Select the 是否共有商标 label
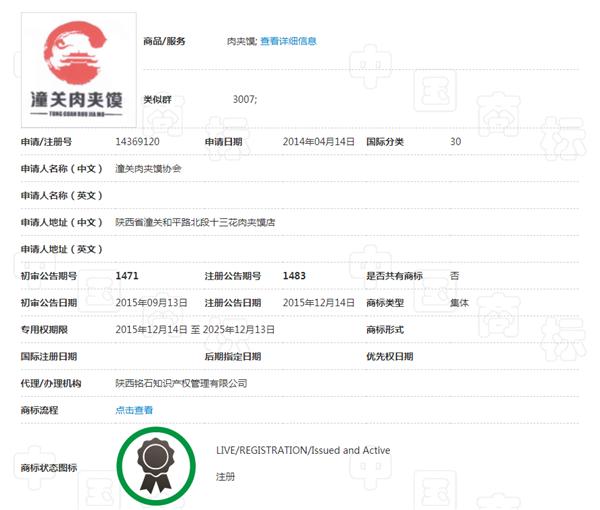The width and height of the screenshot is (600, 510). [x=395, y=276]
